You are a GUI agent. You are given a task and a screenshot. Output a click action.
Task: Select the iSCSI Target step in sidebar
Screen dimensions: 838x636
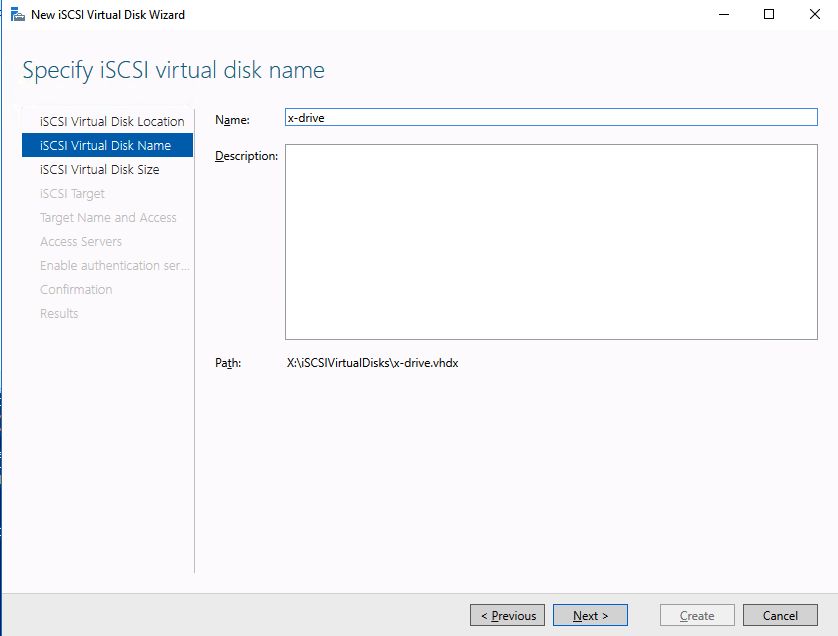(72, 193)
